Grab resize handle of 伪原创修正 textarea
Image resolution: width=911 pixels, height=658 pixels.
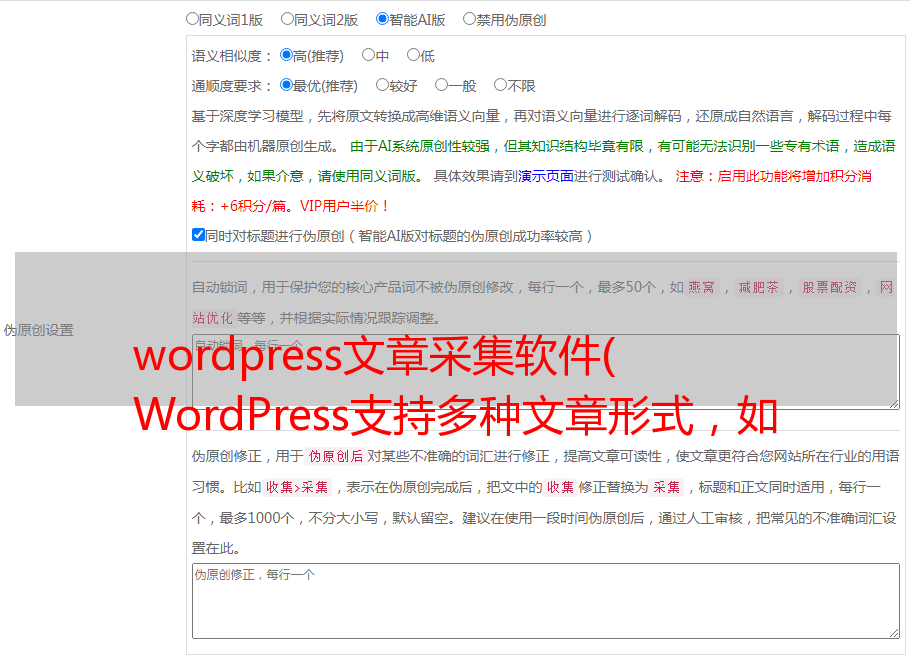pyautogui.click(x=894, y=633)
